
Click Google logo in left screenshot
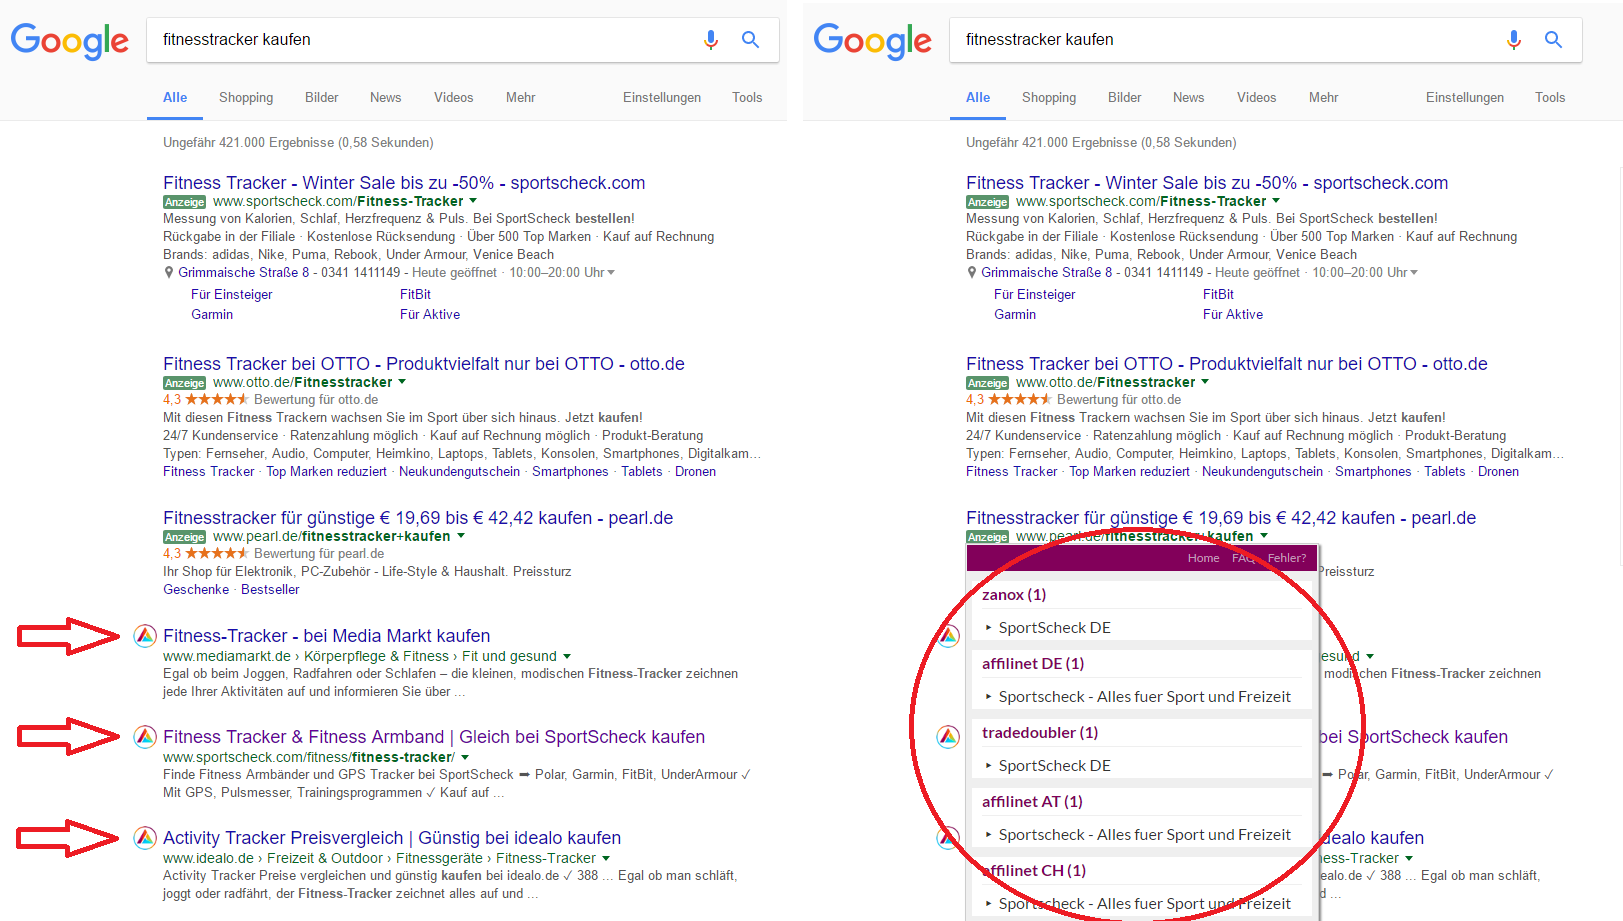point(70,41)
